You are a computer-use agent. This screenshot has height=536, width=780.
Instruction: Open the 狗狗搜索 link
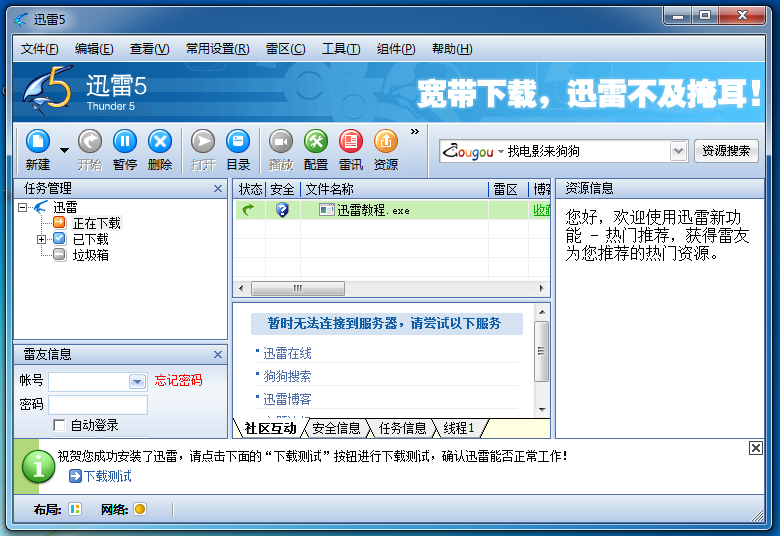point(287,376)
